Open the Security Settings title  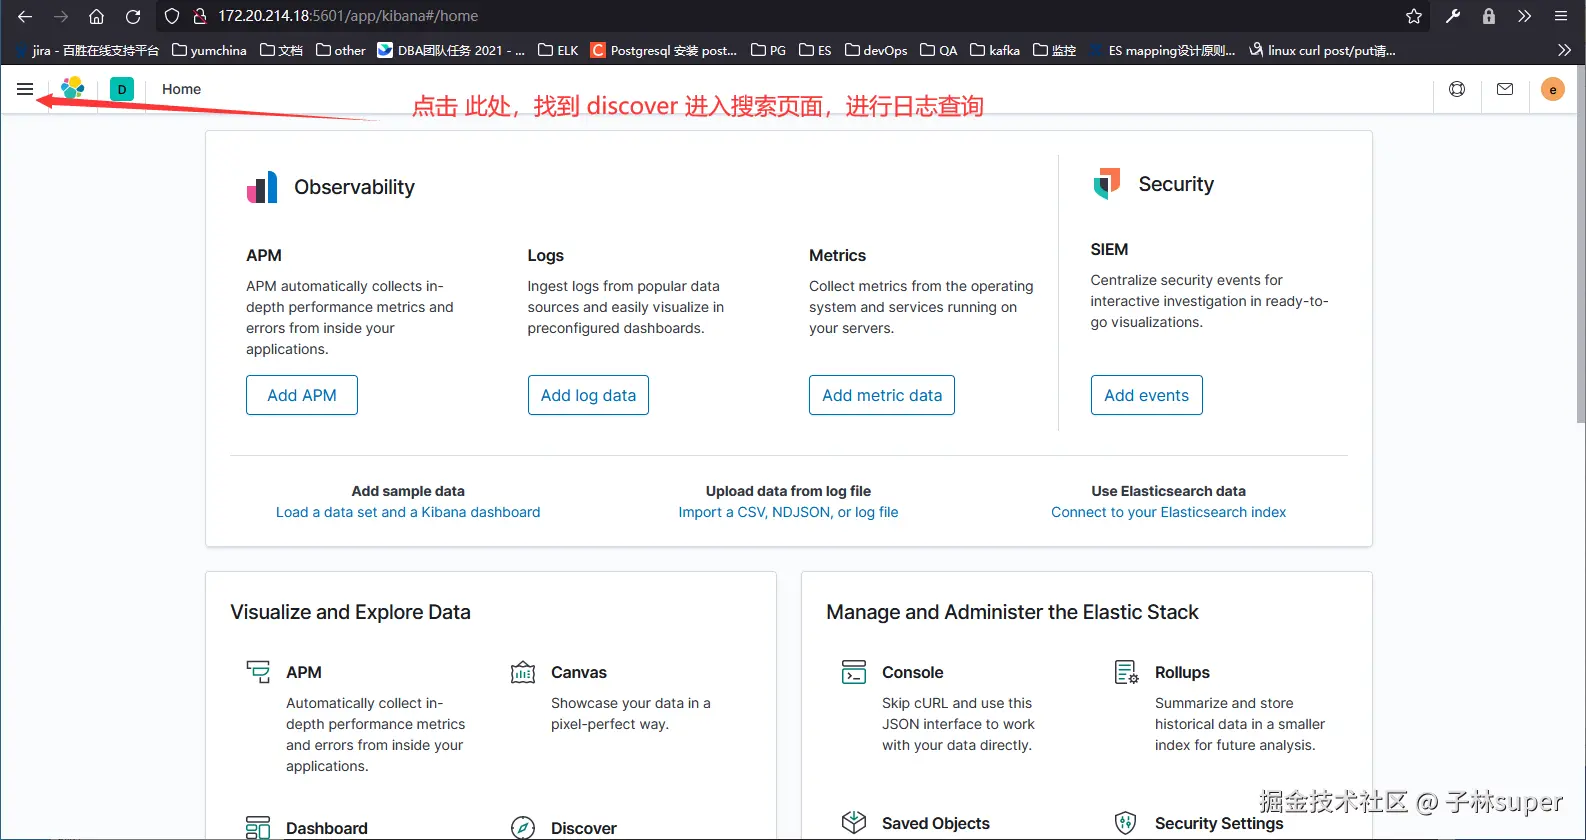coord(1219,823)
